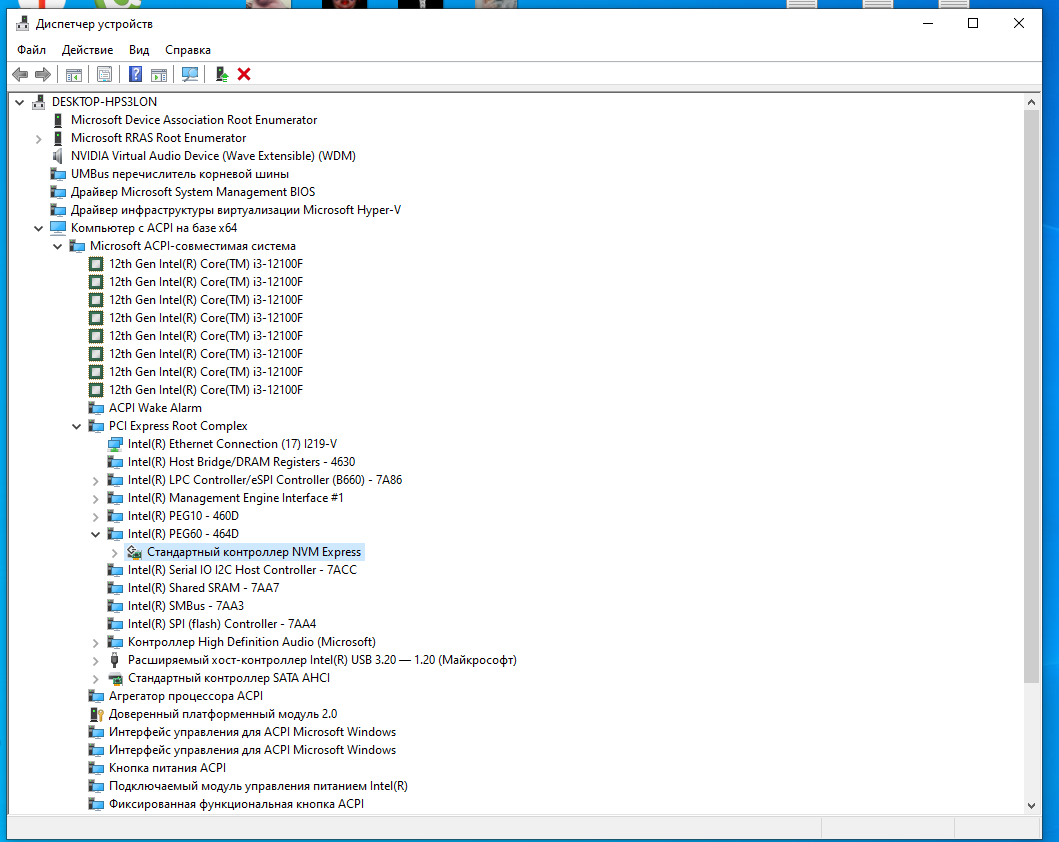Click the scrollbar down arrow in device tree
The height and width of the screenshot is (842, 1059).
1032,804
